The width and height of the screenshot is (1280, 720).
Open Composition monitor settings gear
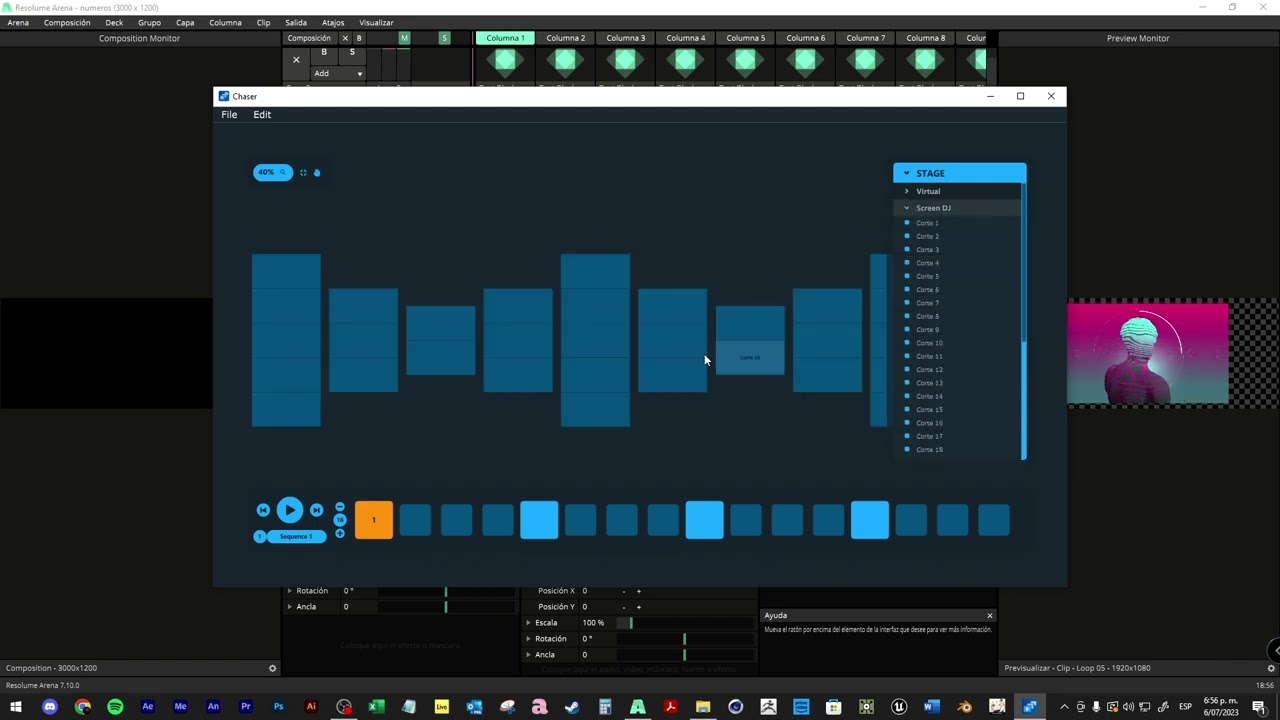272,668
